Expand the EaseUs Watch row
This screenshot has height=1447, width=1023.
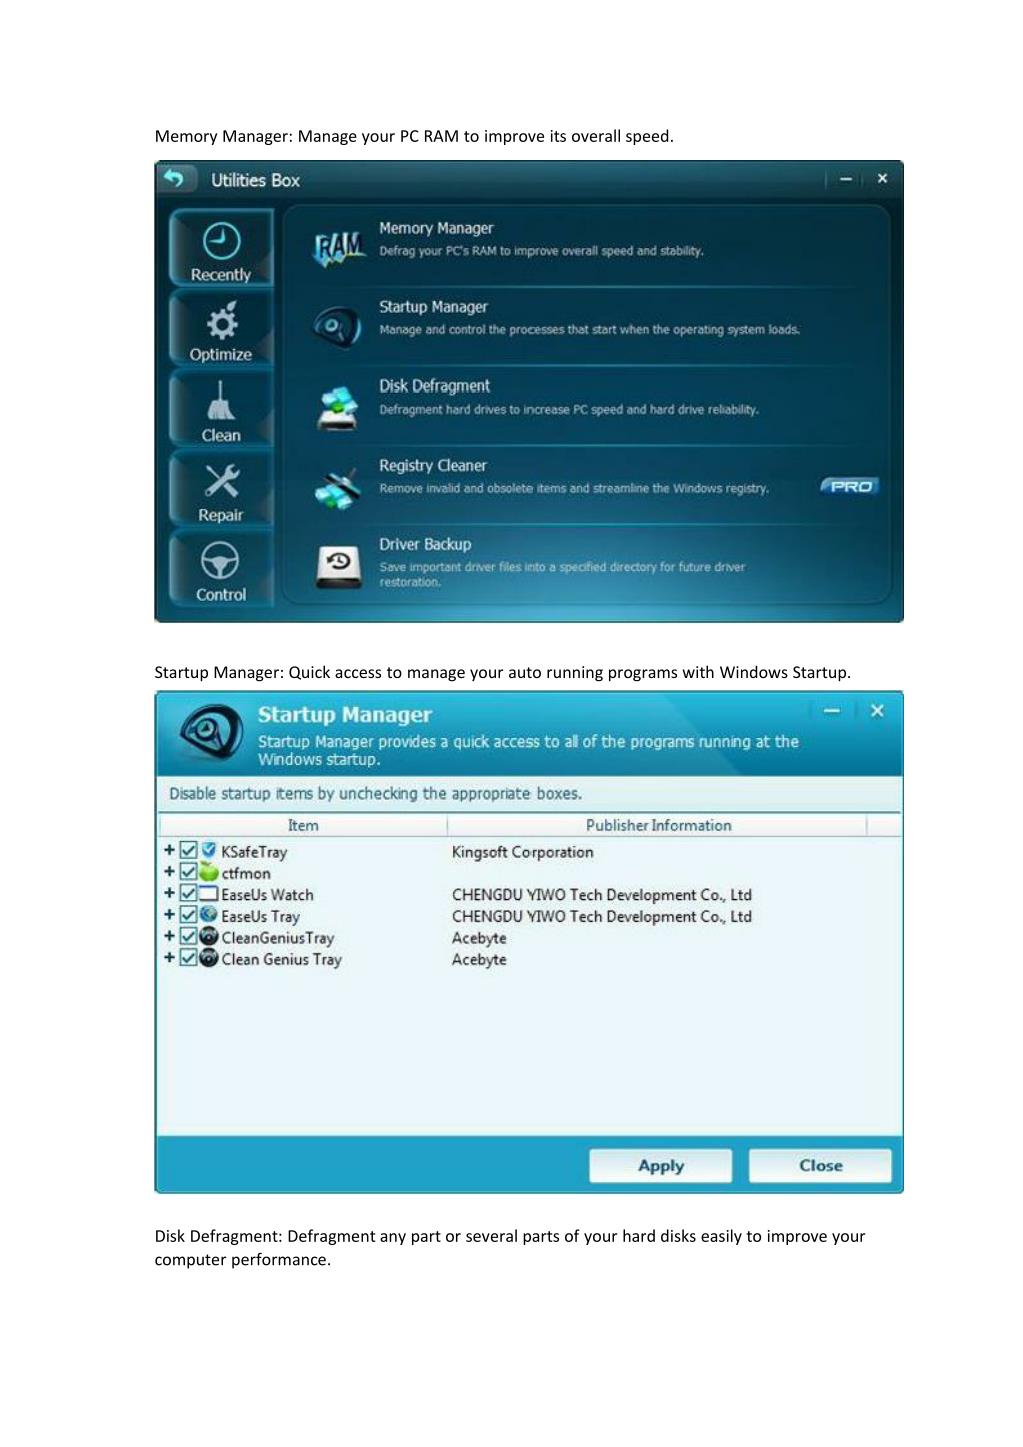tap(169, 893)
